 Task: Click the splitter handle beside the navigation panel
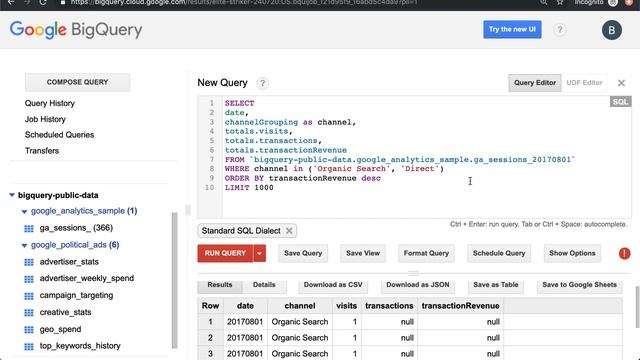(188, 210)
